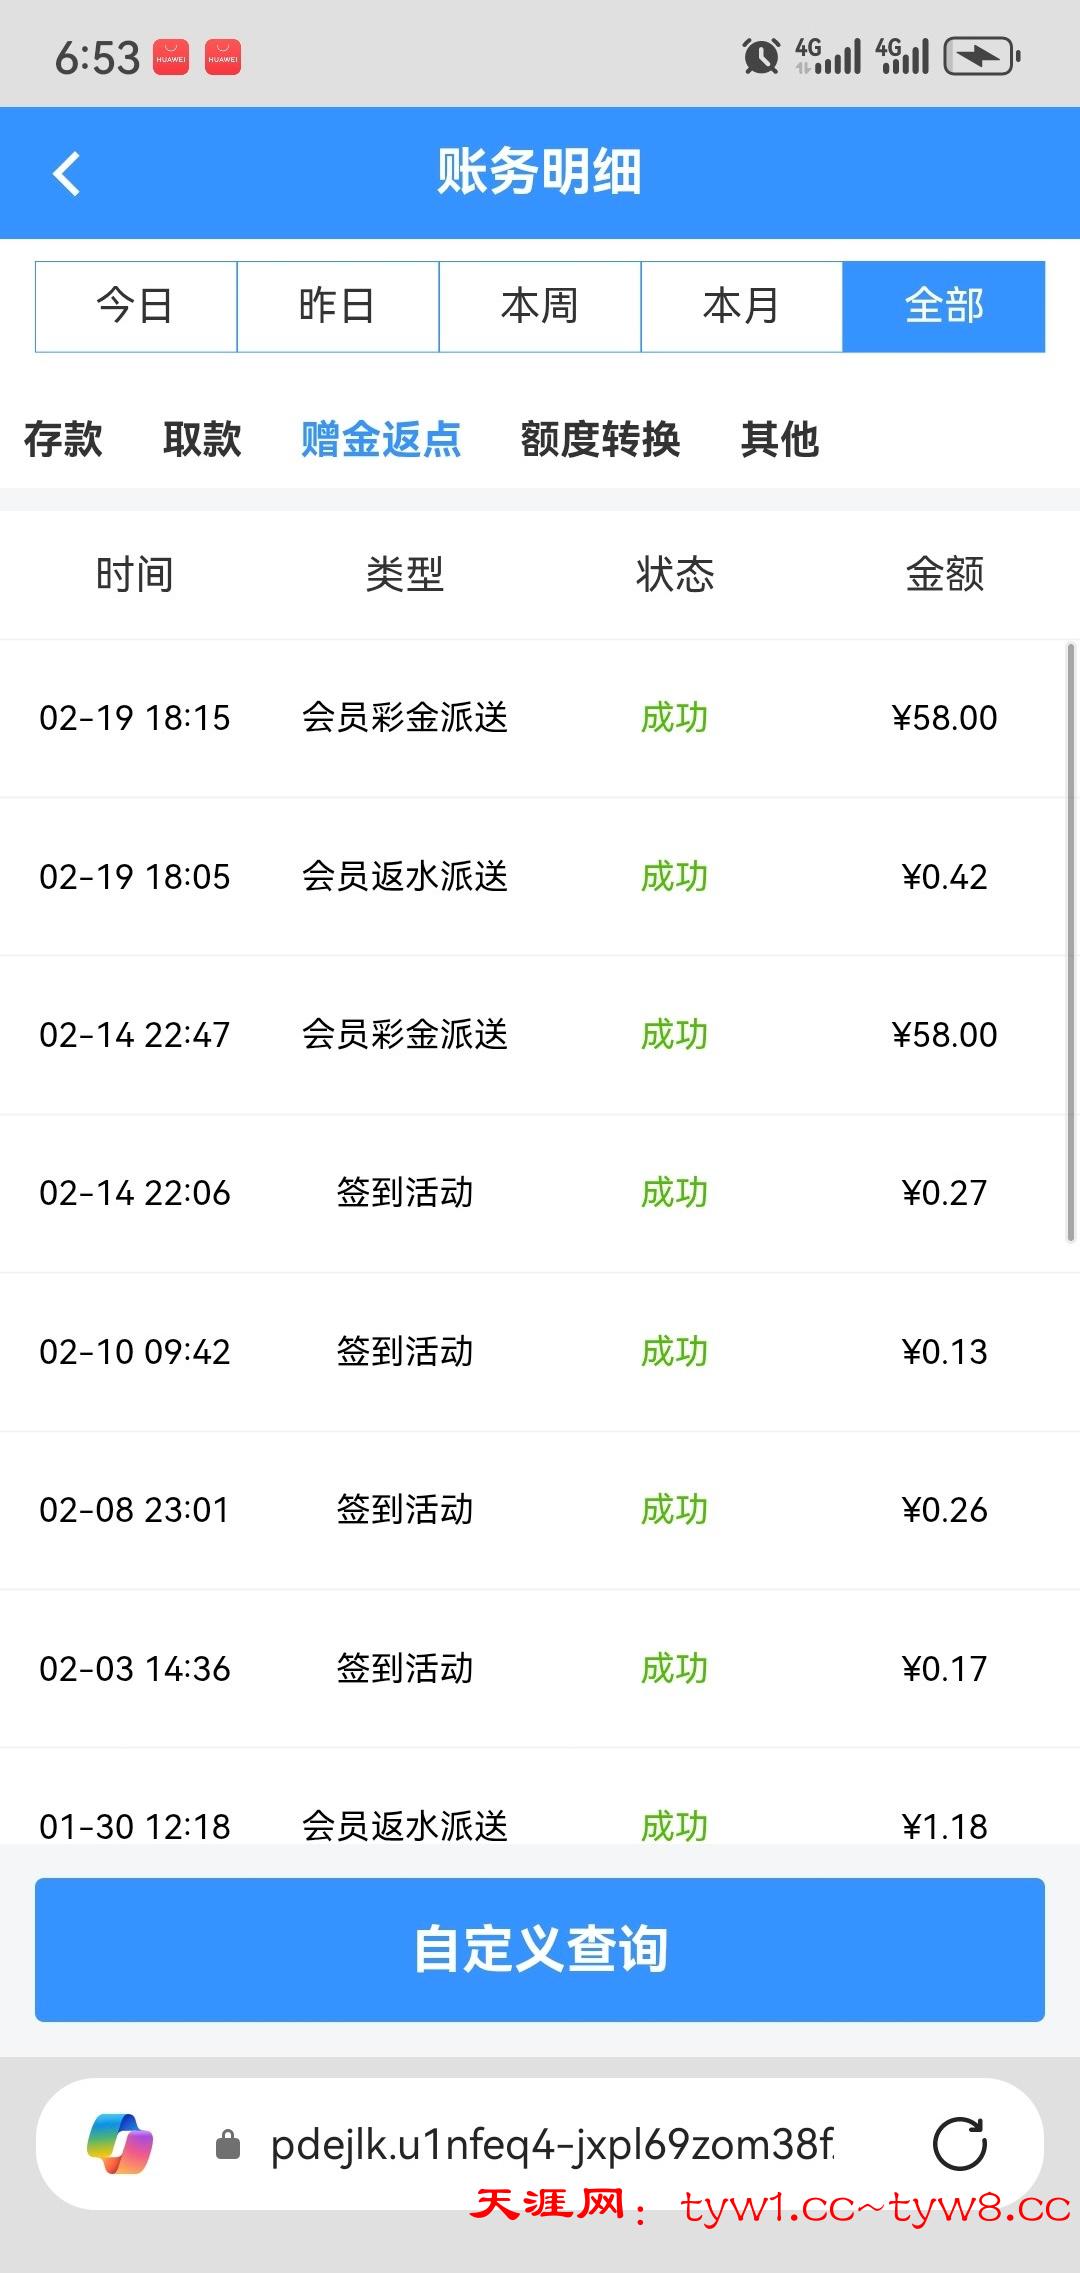This screenshot has width=1080, height=2273.
Task: Tap the lock icon beside URL
Action: coord(228,2144)
